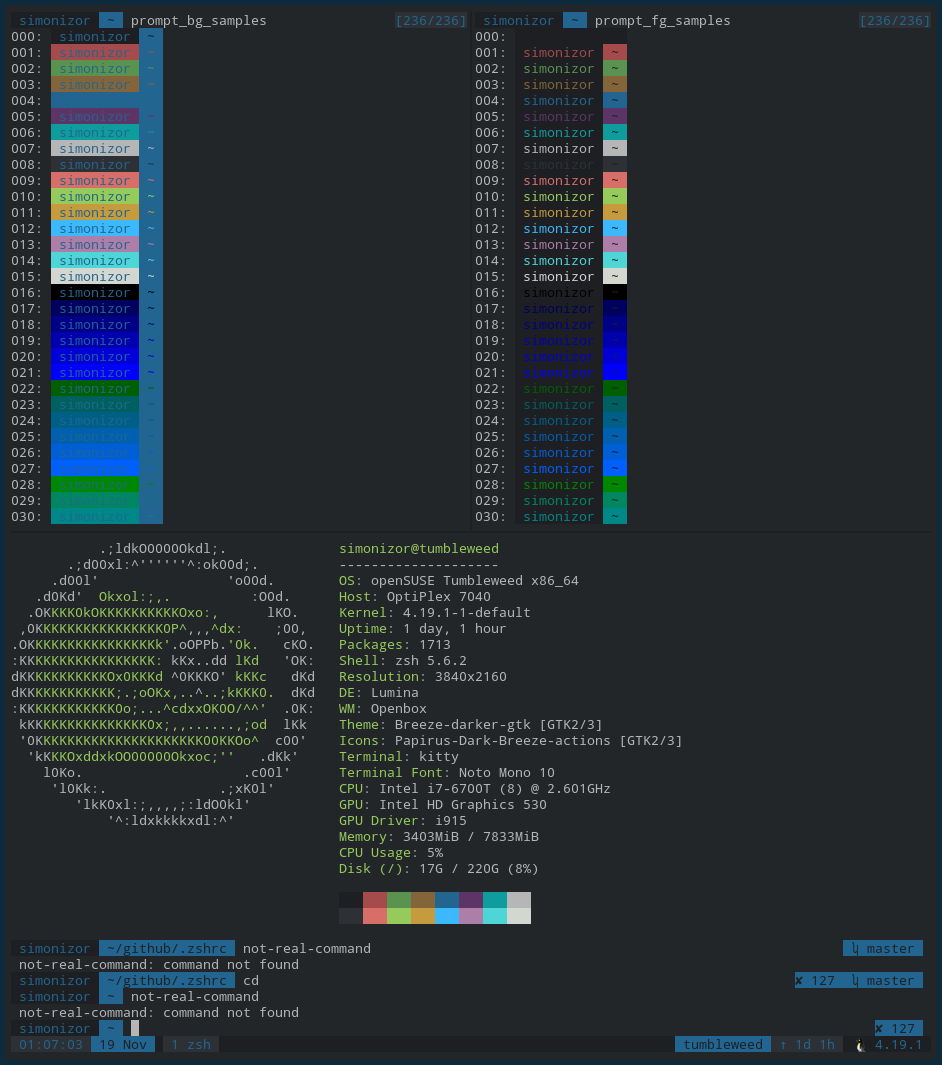Click the [236/236] counter in the prompt_fg_samples pane
Screen dimensions: 942x1065
pyautogui.click(x=894, y=20)
